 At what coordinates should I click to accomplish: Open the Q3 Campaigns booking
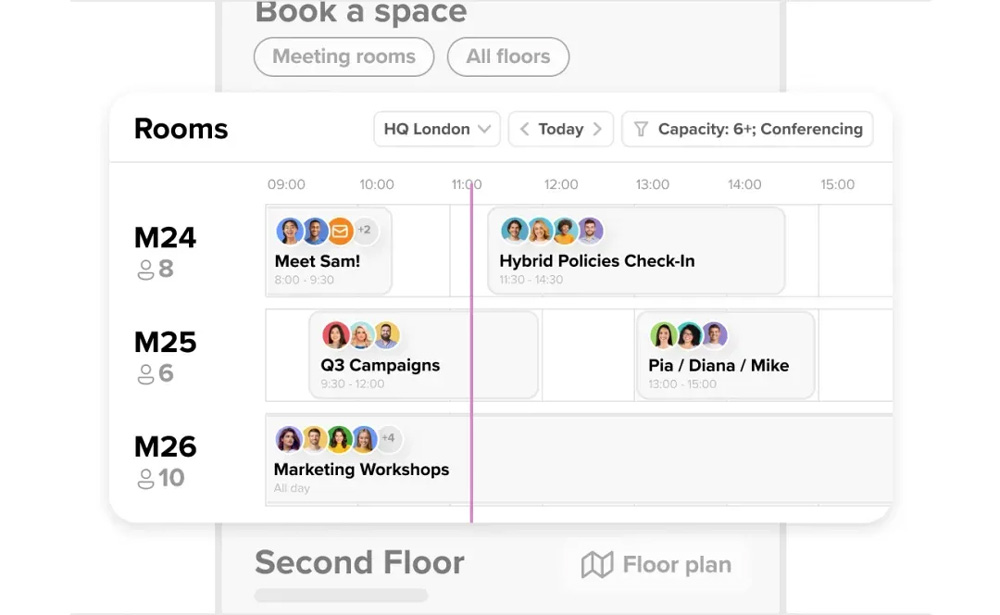(423, 355)
